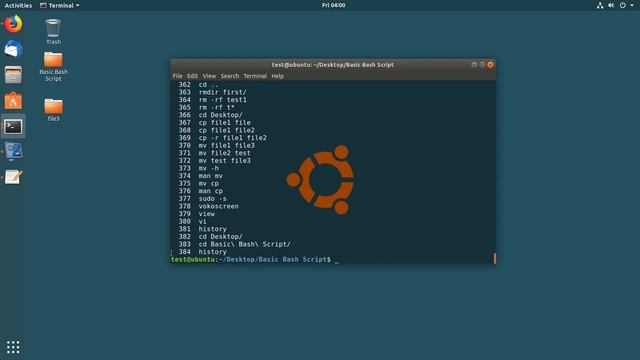Close the terminal window
The width and height of the screenshot is (640, 360).
[491, 64]
